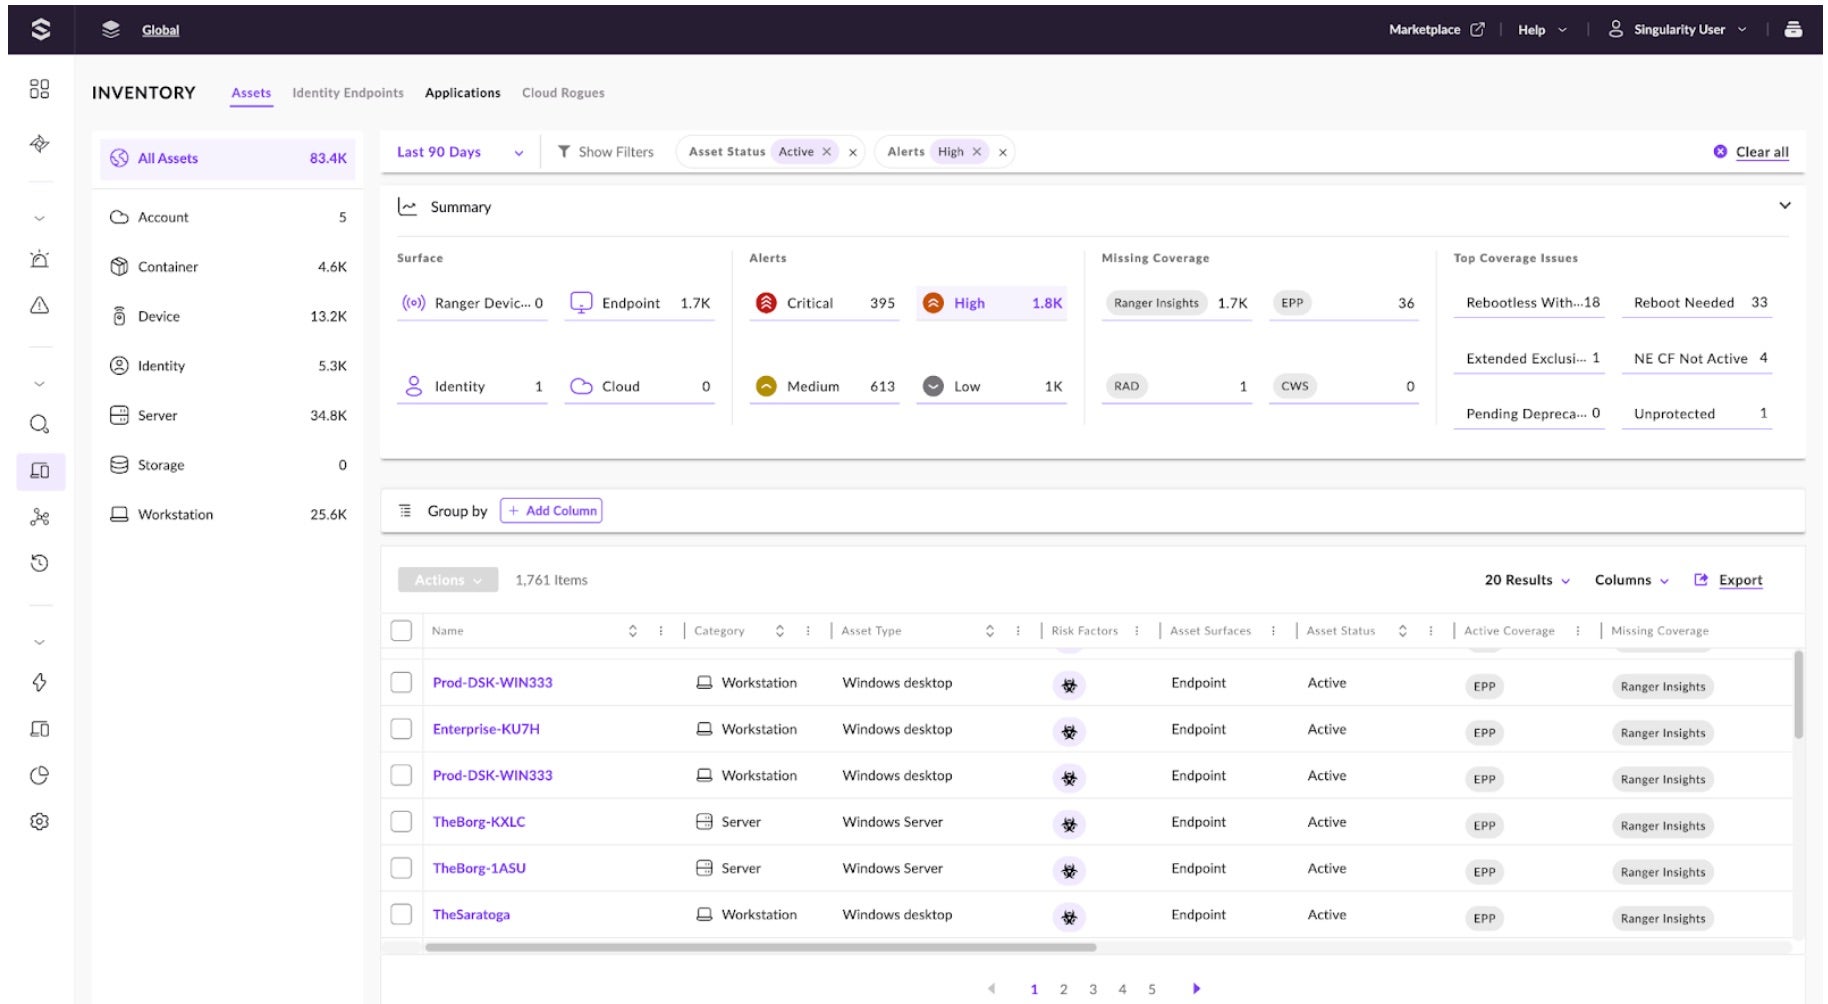Viewport: 1828px width, 1004px height.
Task: Click the Export link
Action: pos(1739,580)
